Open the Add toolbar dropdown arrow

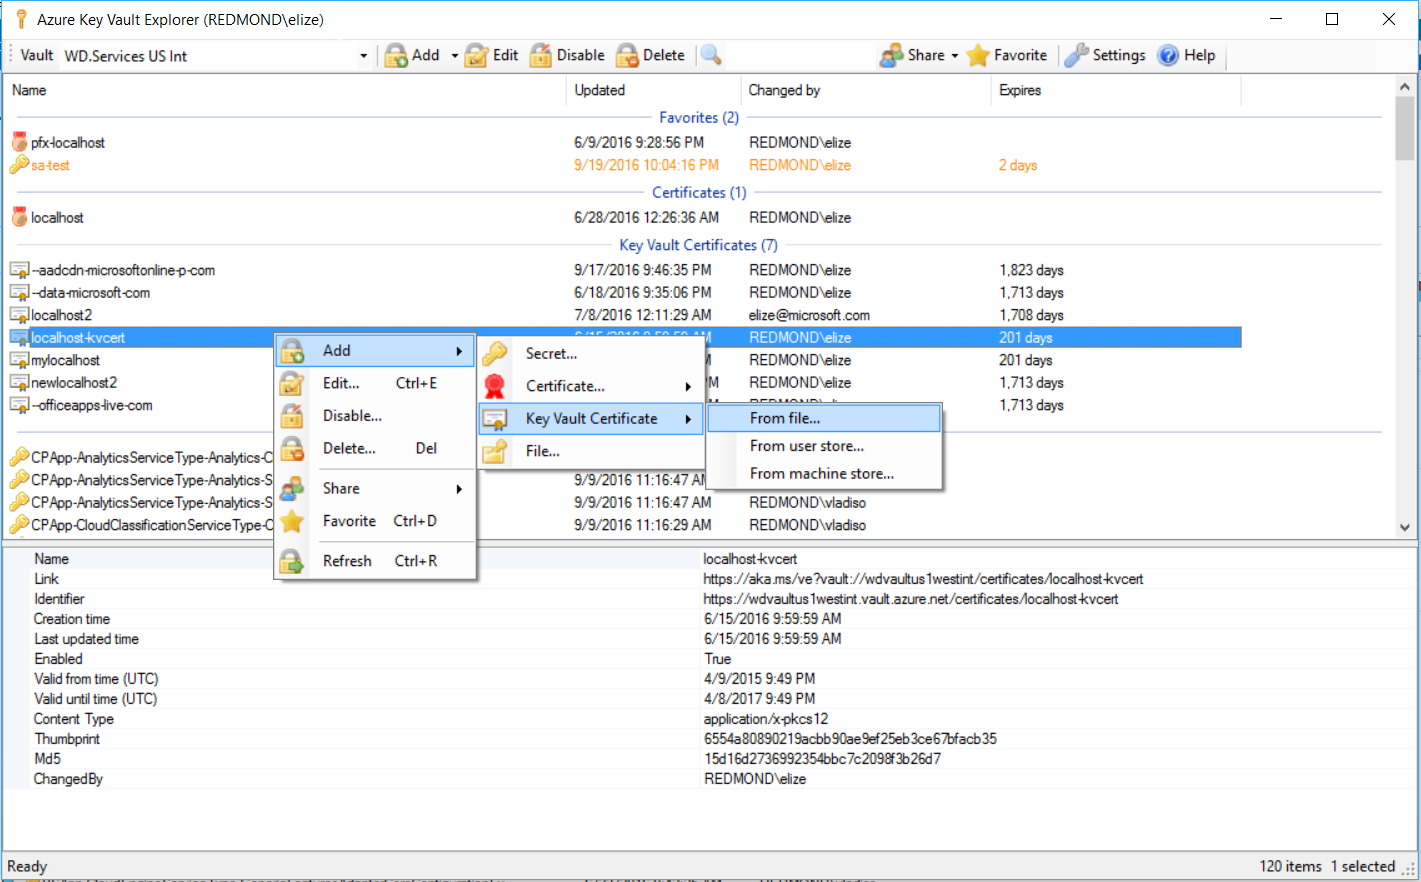click(x=454, y=56)
